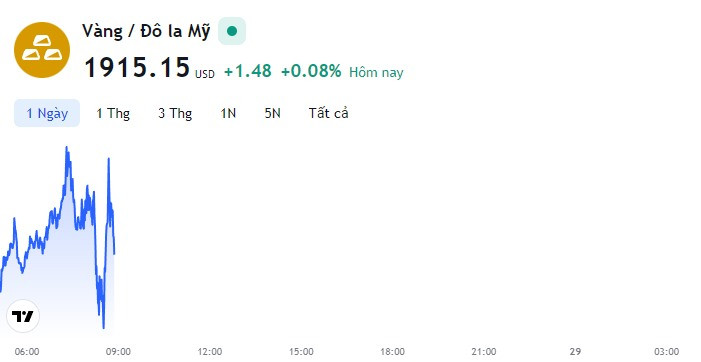Click the 29 date axis marker
This screenshot has height=362, width=701.
[575, 352]
